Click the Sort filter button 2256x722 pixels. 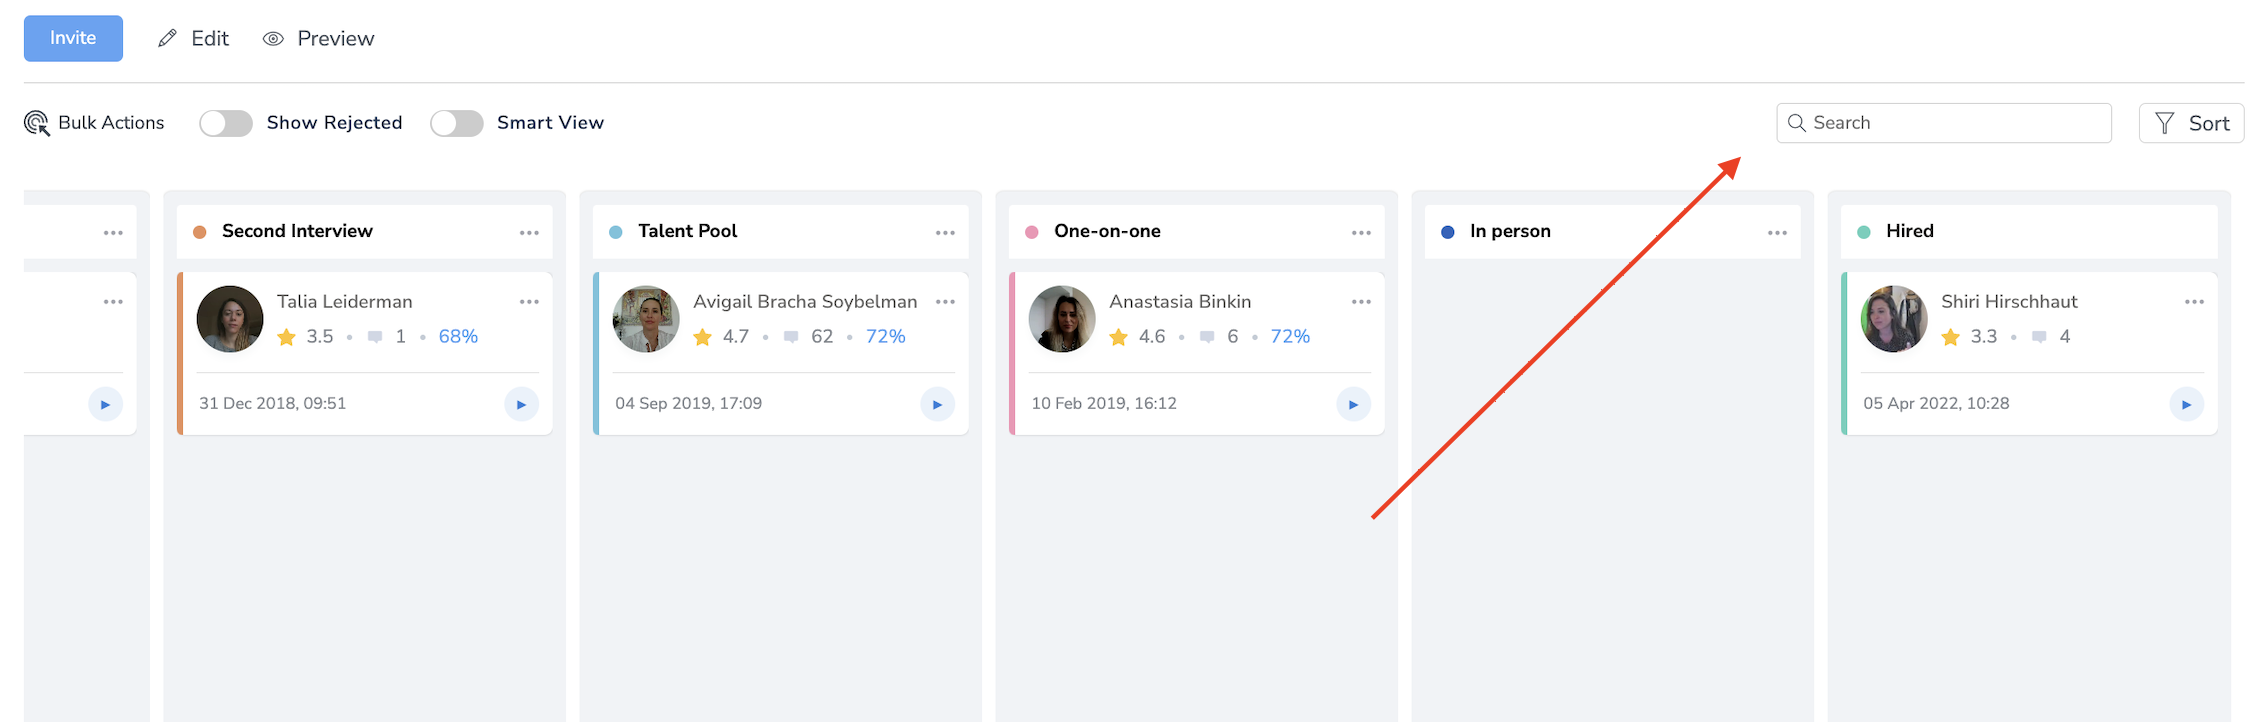point(2191,123)
